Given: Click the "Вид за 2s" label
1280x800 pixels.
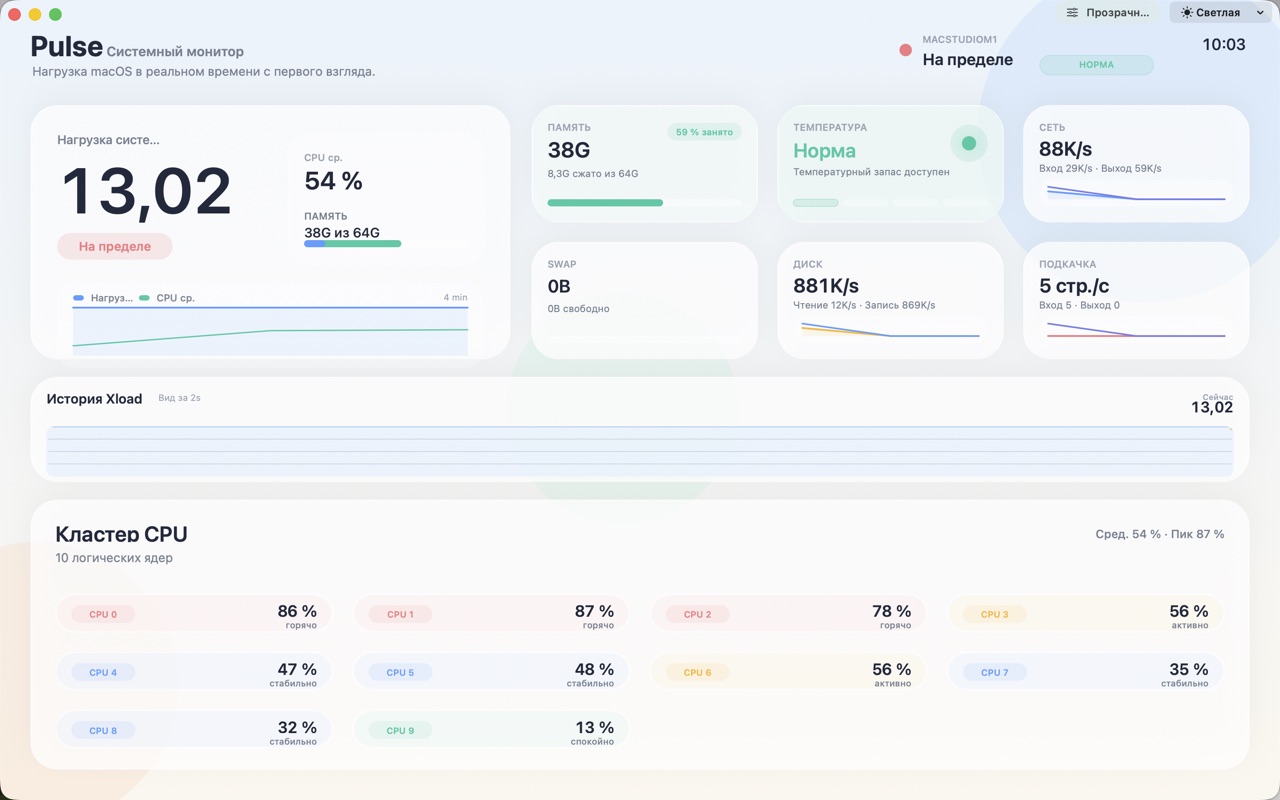Looking at the screenshot, I should 179,398.
